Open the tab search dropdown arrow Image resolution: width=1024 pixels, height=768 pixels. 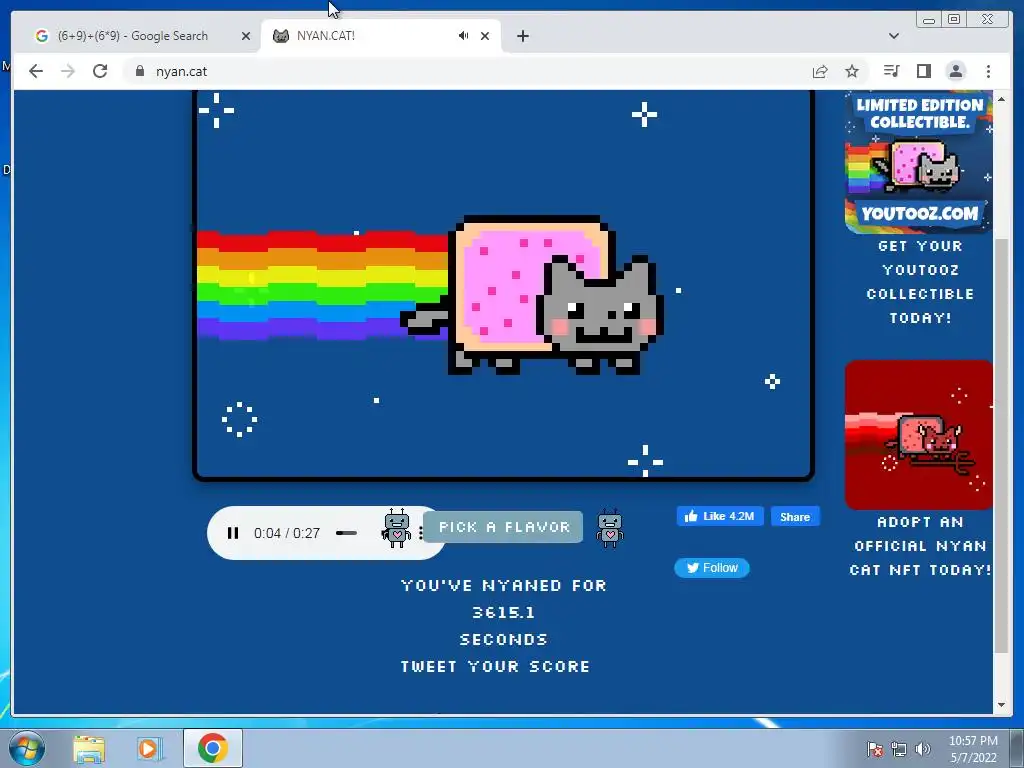coord(894,36)
